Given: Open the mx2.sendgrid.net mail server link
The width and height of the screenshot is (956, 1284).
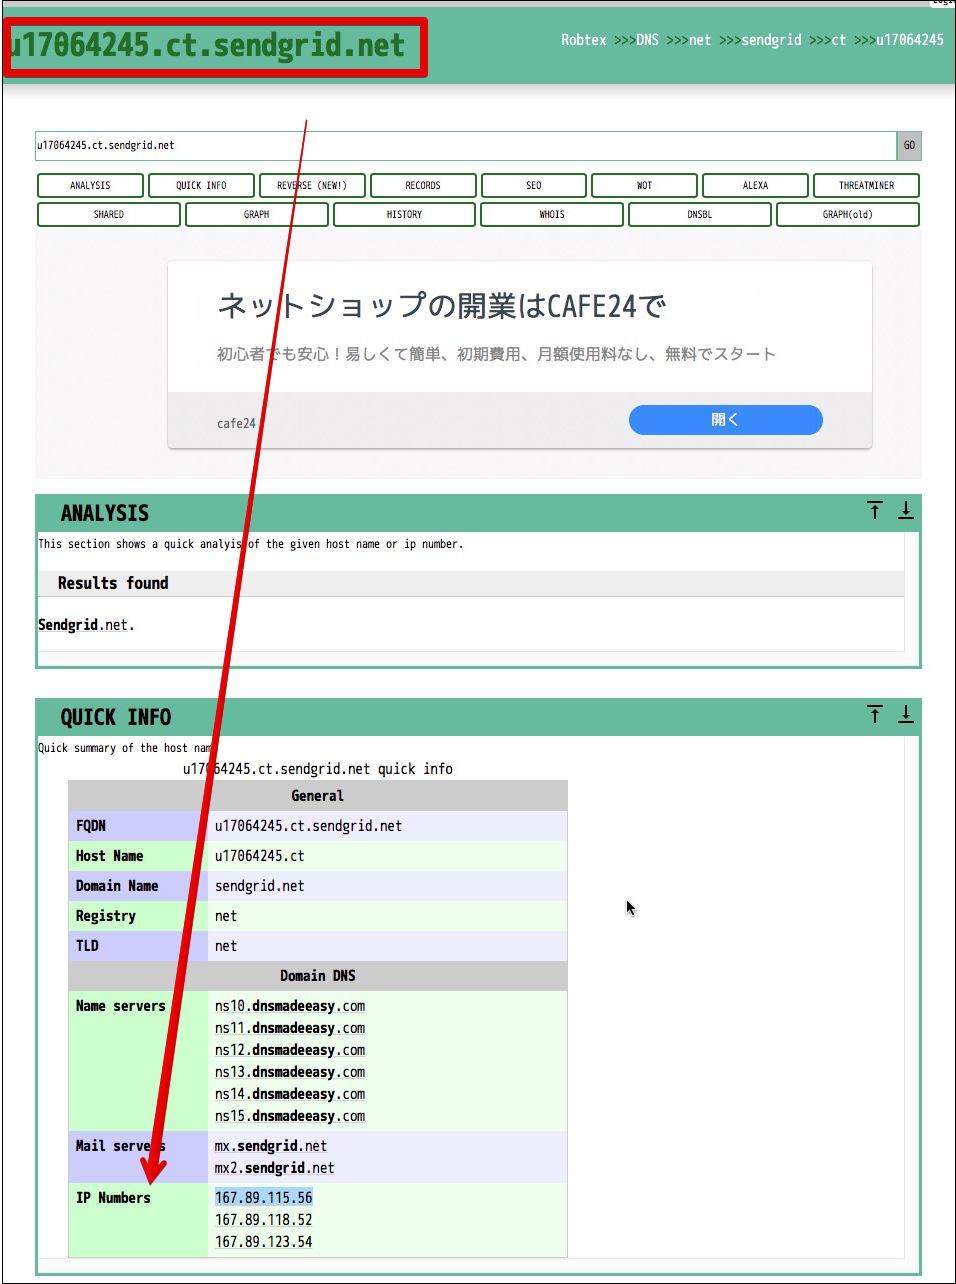Looking at the screenshot, I should (x=275, y=1168).
